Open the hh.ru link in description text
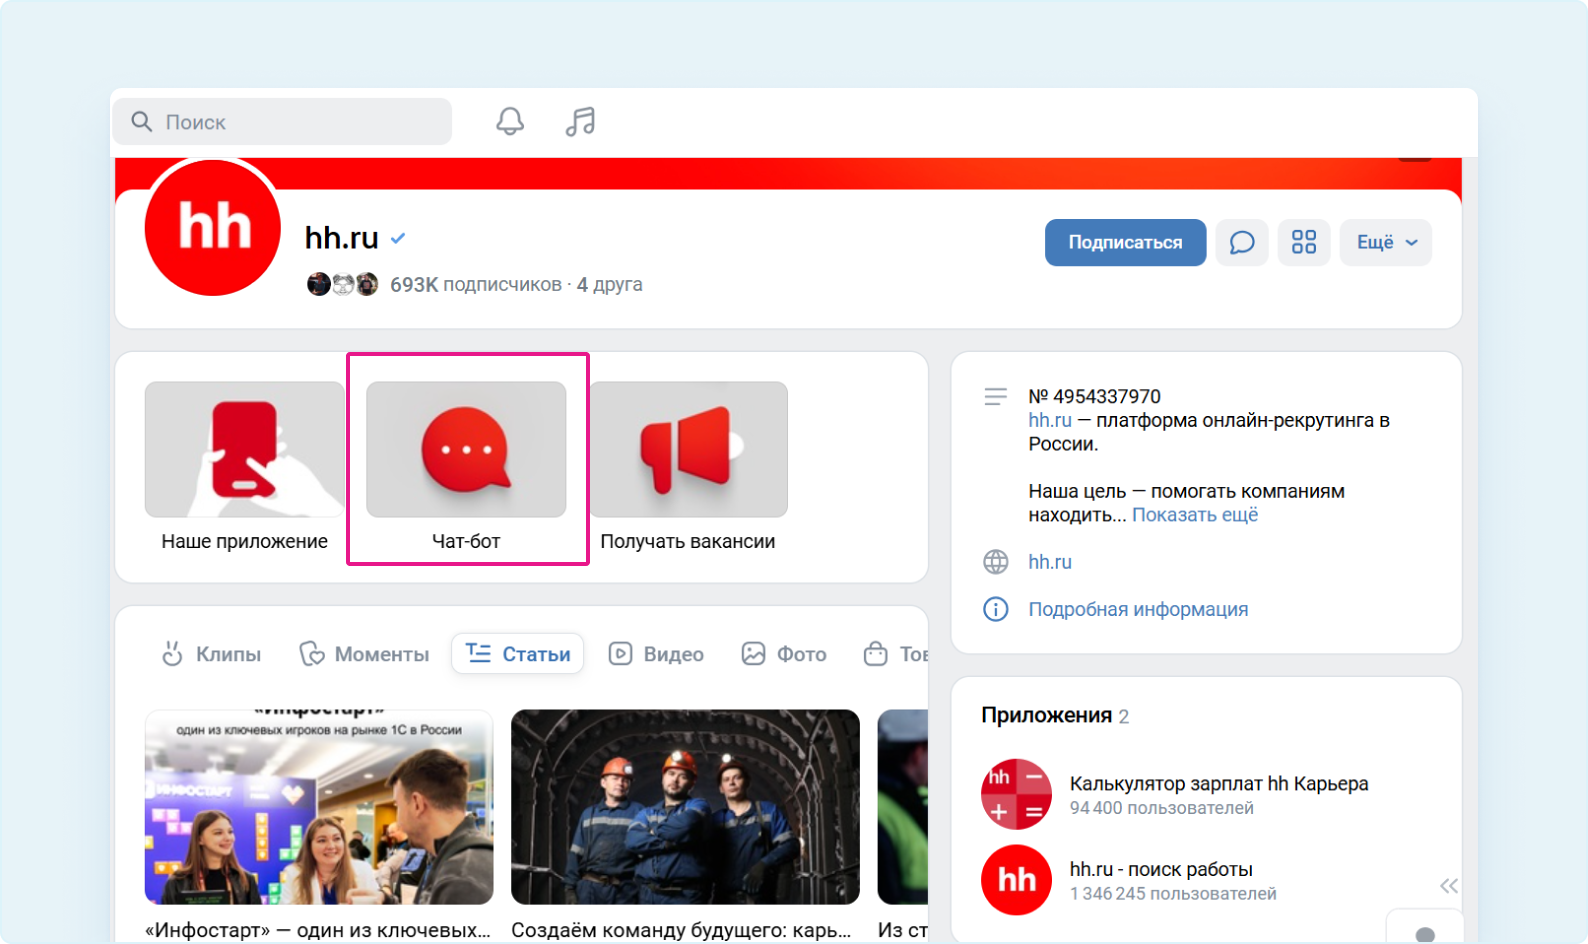Screen dimensions: 1588x944 [1050, 420]
